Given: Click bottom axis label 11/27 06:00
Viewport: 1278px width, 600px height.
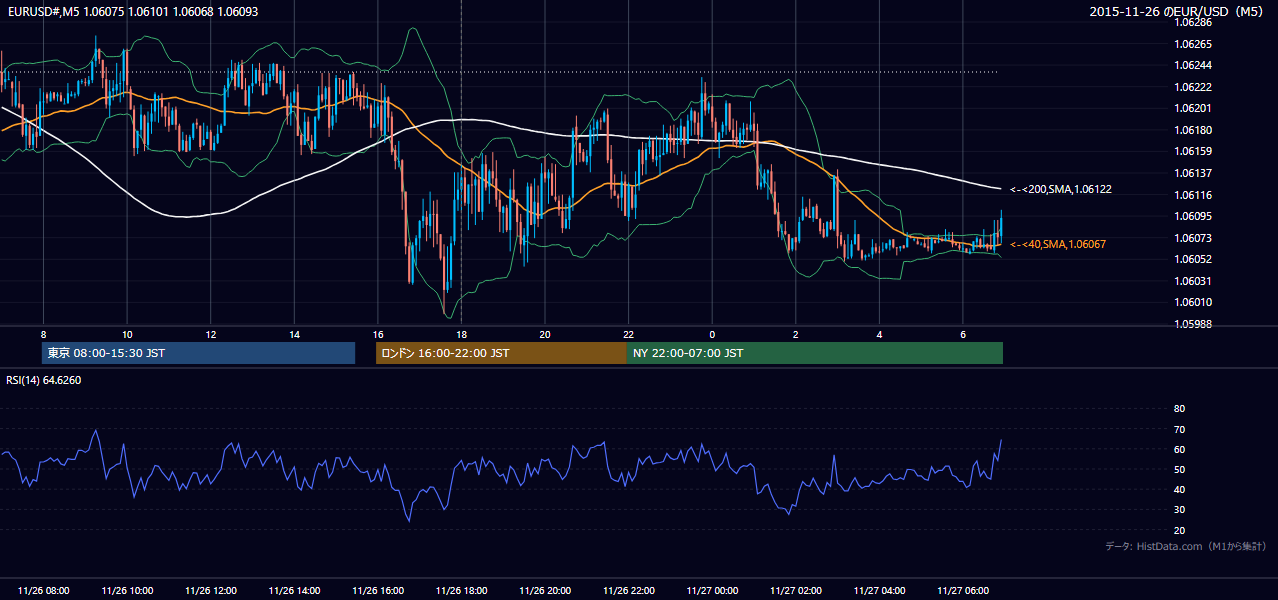Looking at the screenshot, I should coord(962,591).
